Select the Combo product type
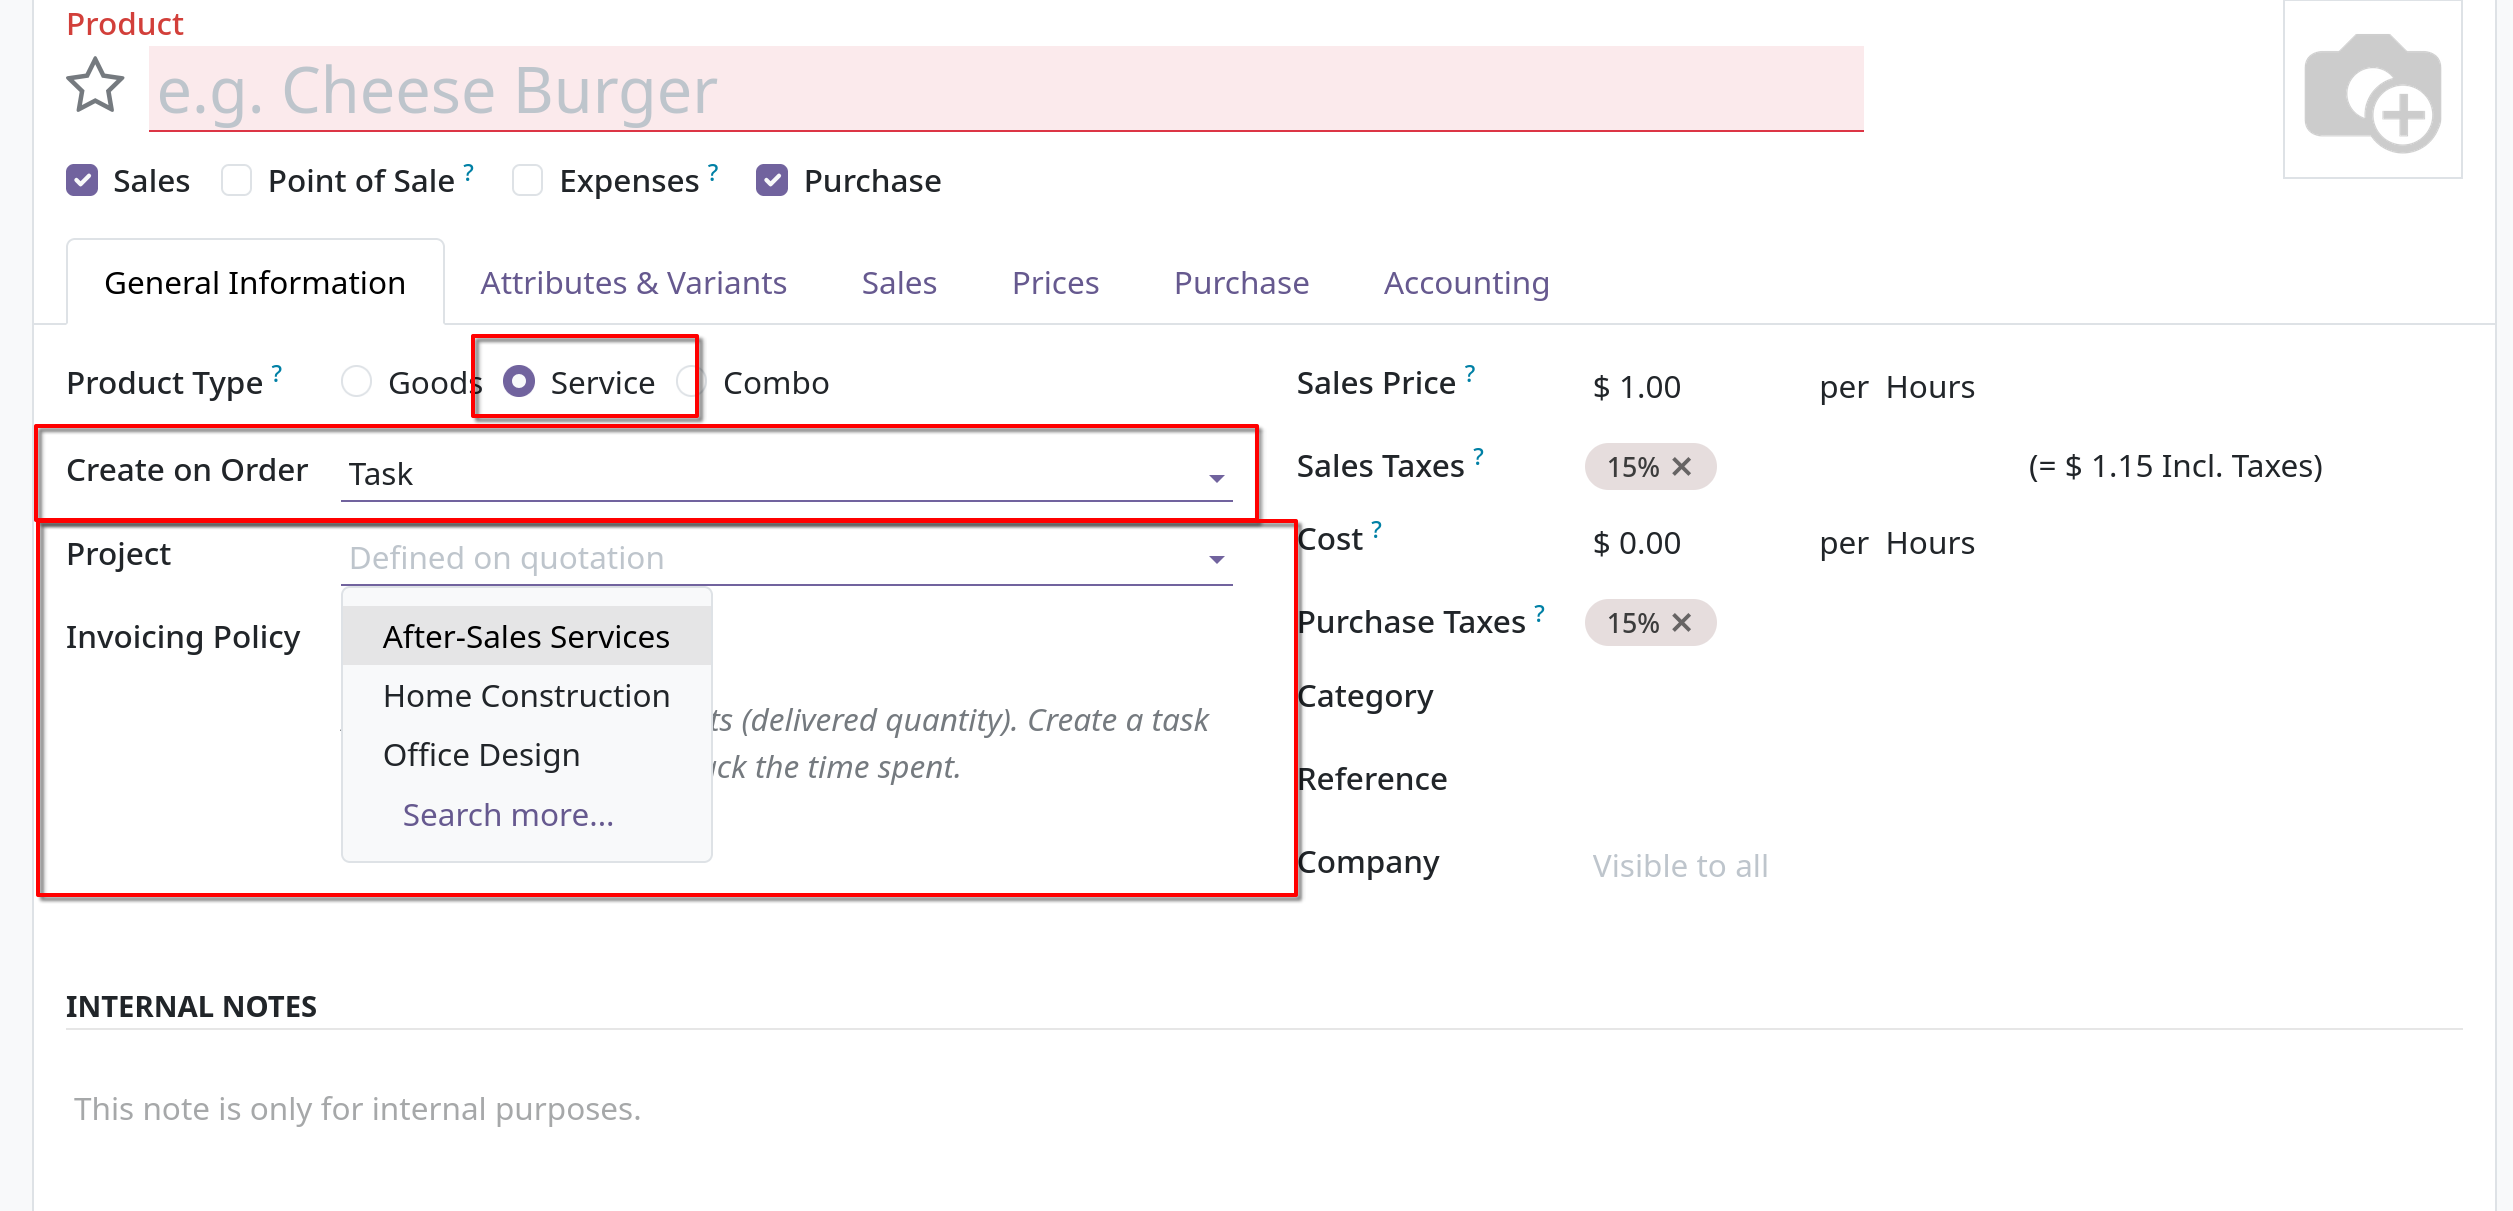The height and width of the screenshot is (1211, 2513). click(x=691, y=382)
